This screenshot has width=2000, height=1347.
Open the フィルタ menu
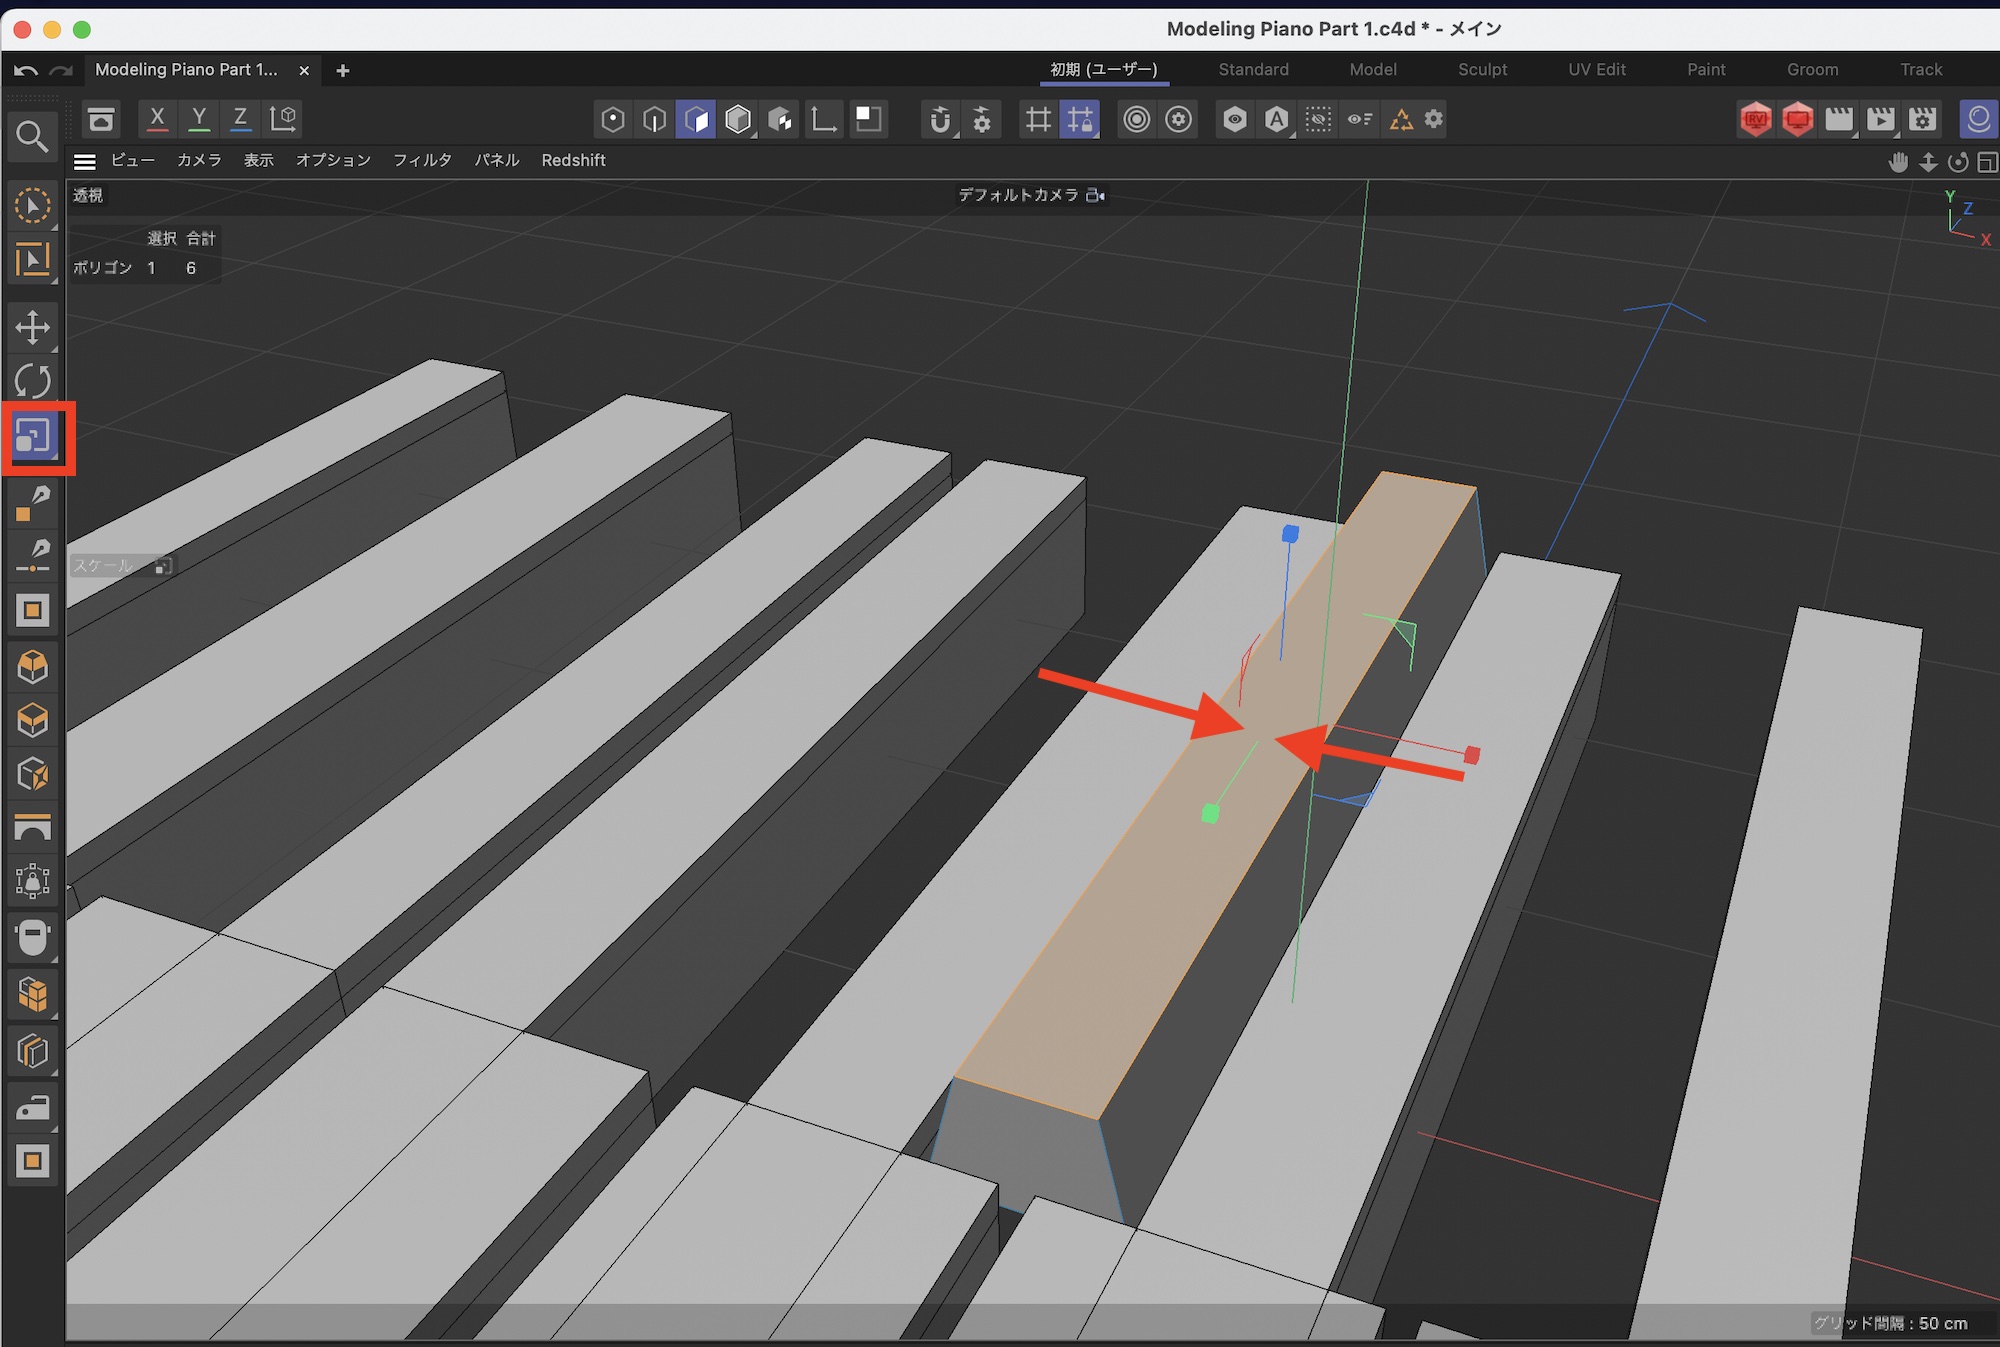422,160
